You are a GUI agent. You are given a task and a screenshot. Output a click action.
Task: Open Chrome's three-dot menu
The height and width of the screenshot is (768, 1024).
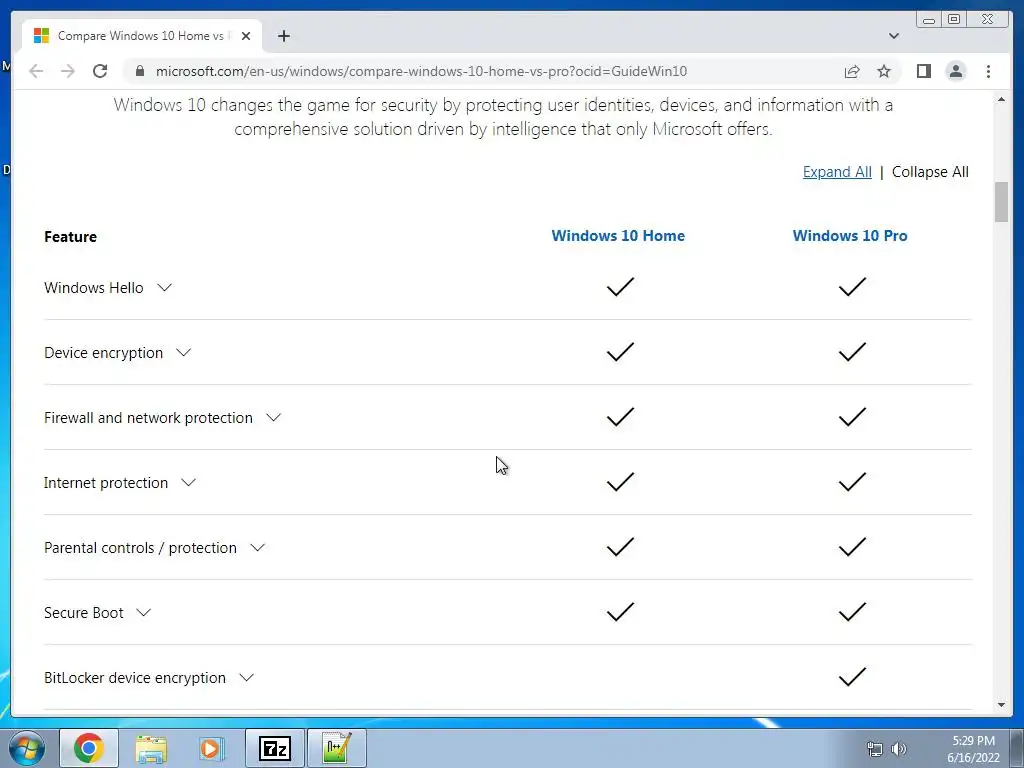(x=988, y=71)
